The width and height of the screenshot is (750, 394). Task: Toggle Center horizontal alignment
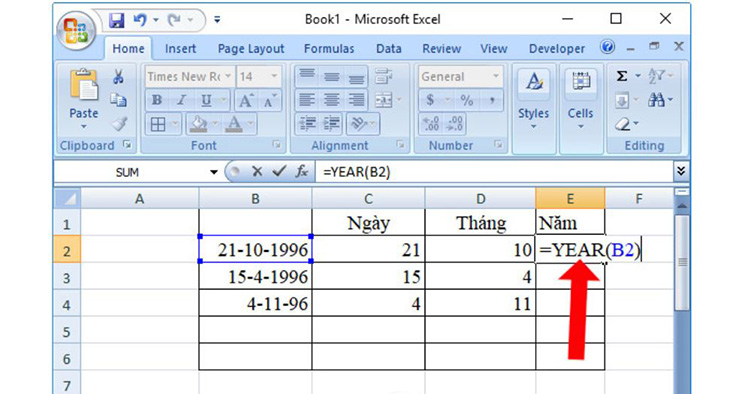point(331,100)
